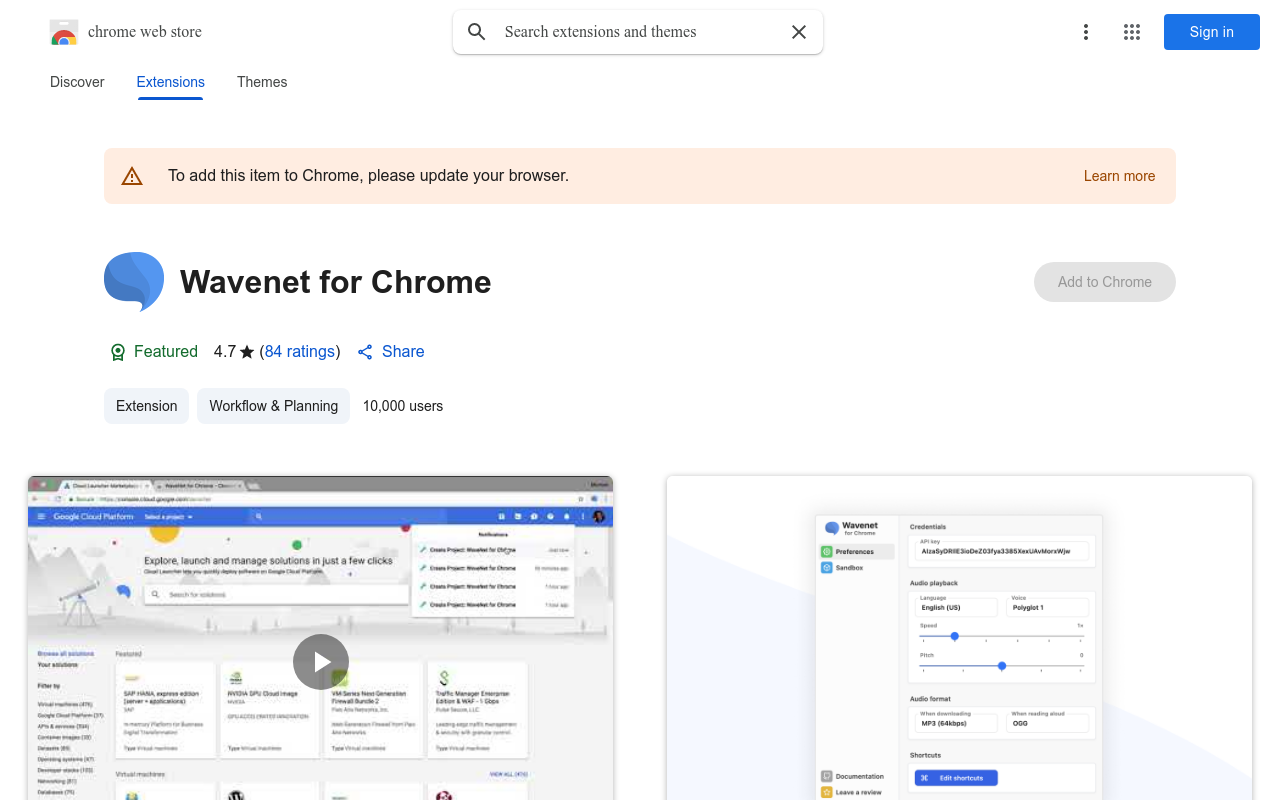Click the browser update warning message text

[x=368, y=176]
